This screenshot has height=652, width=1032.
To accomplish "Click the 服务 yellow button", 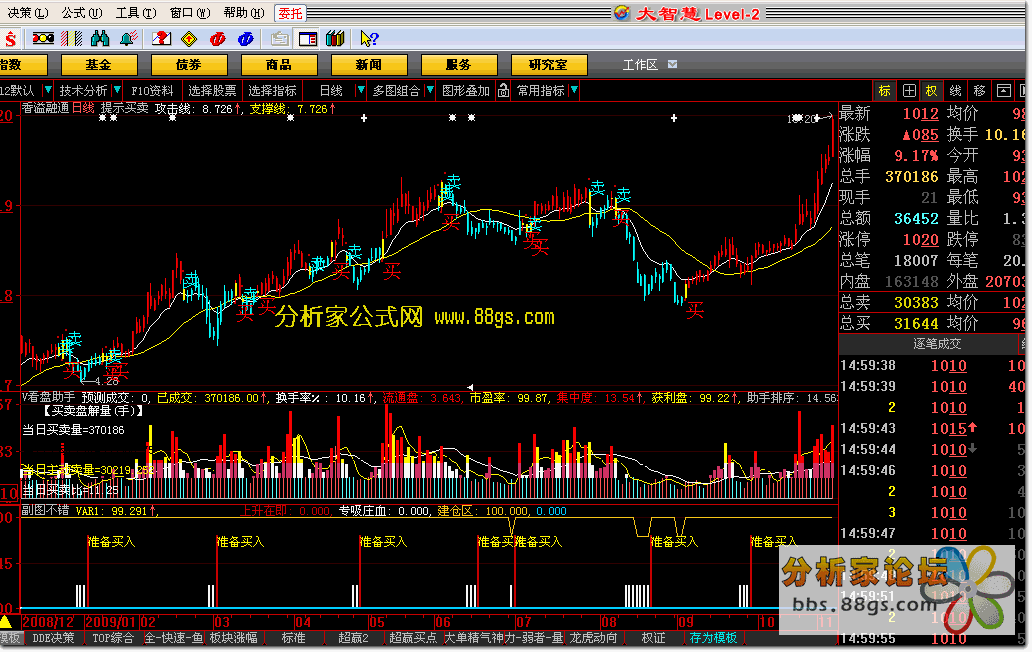I will [459, 64].
